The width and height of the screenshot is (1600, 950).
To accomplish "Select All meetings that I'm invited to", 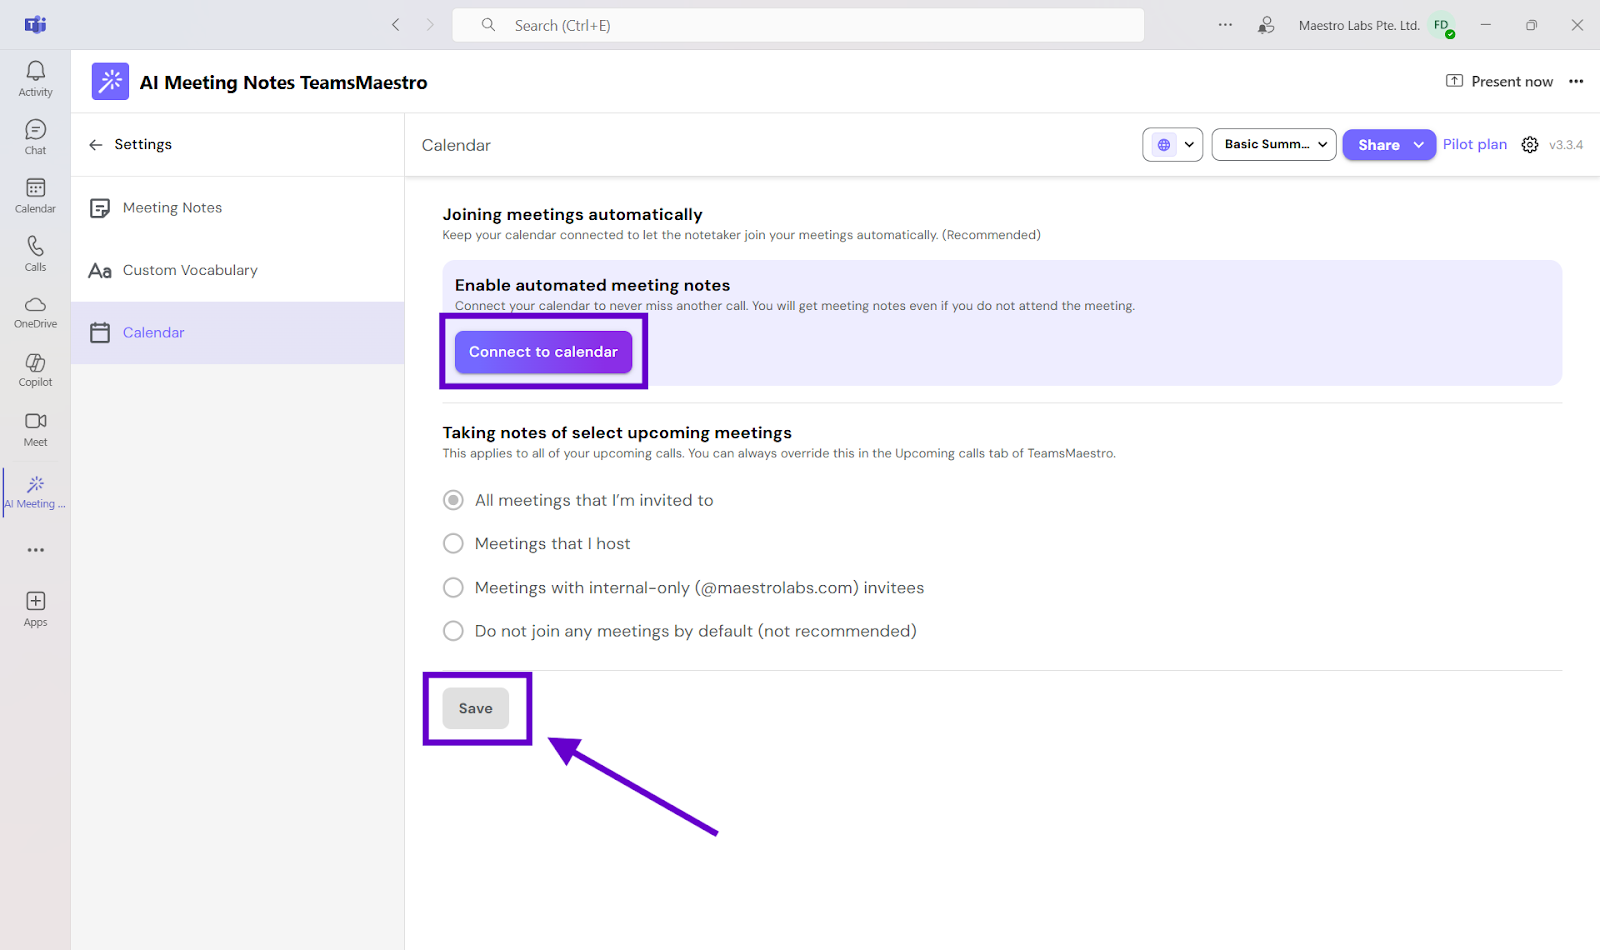I will pos(453,500).
